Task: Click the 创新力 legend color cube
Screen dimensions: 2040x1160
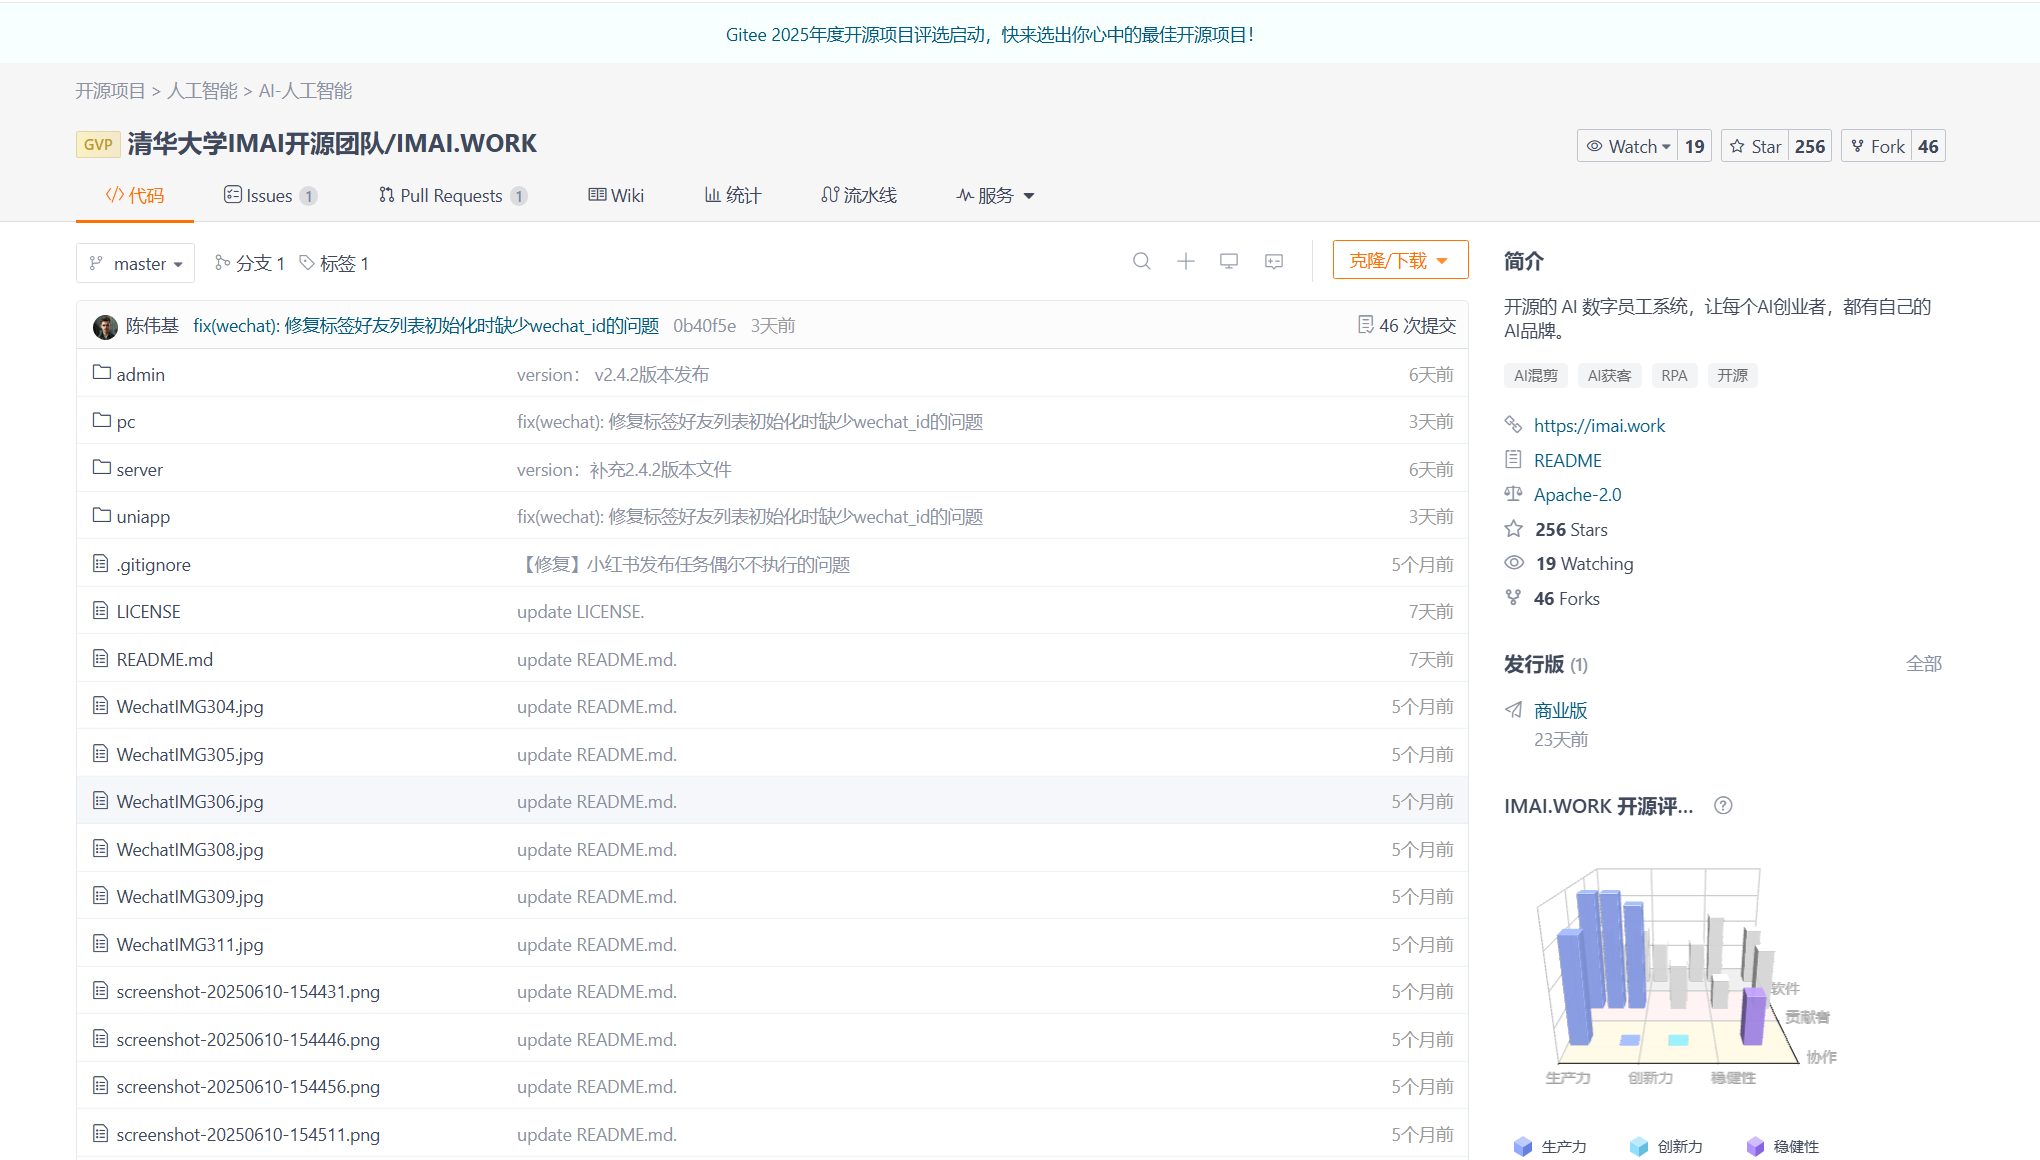Action: coord(1638,1146)
